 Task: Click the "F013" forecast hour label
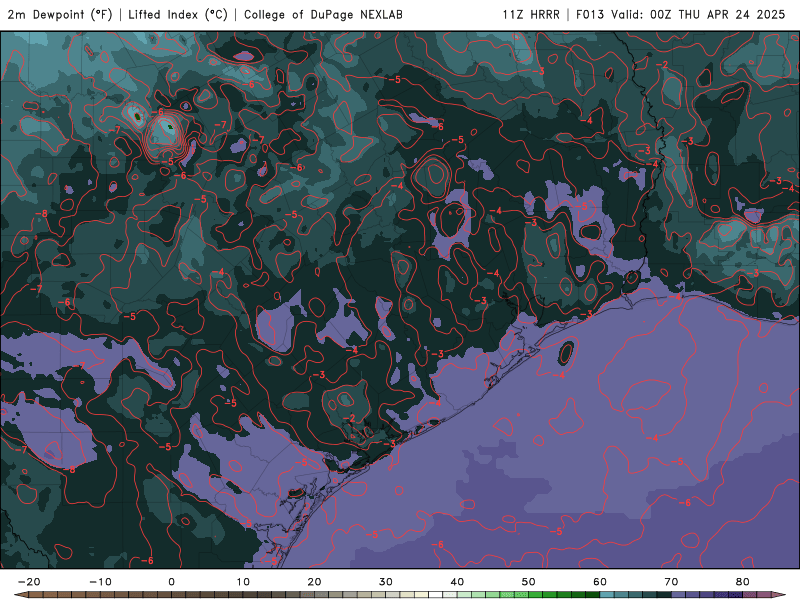[590, 14]
